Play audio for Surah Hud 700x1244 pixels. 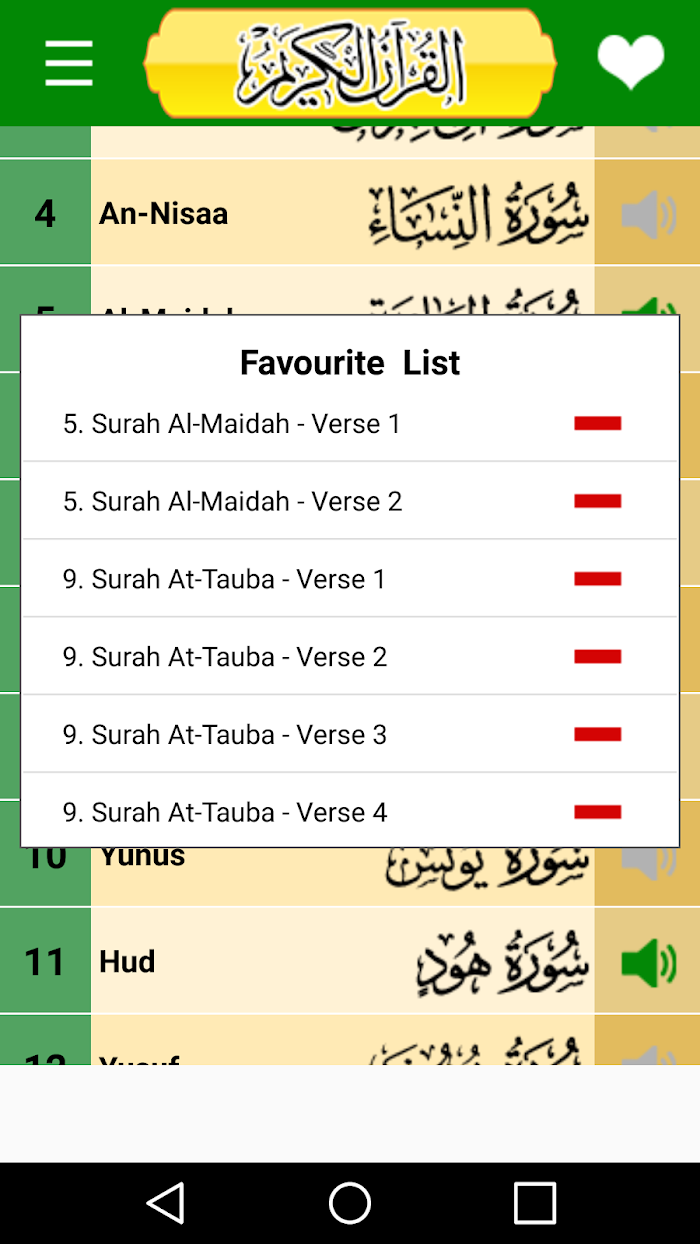click(x=648, y=962)
